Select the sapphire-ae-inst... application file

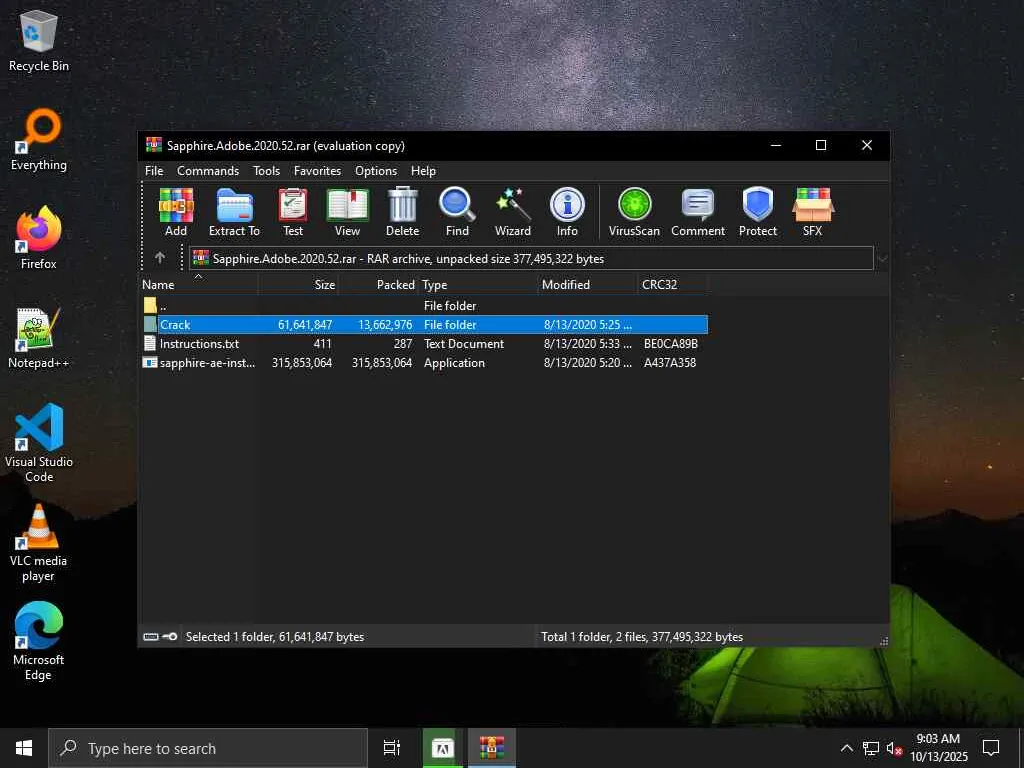[x=424, y=362]
